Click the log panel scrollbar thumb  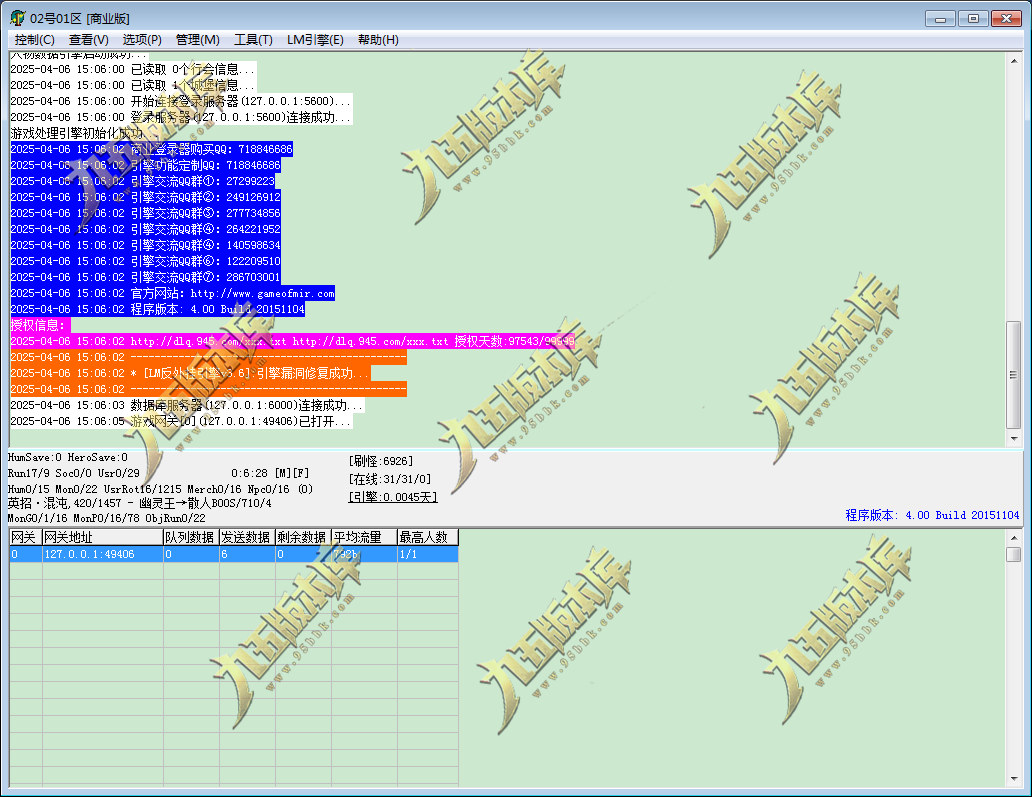click(x=1014, y=374)
